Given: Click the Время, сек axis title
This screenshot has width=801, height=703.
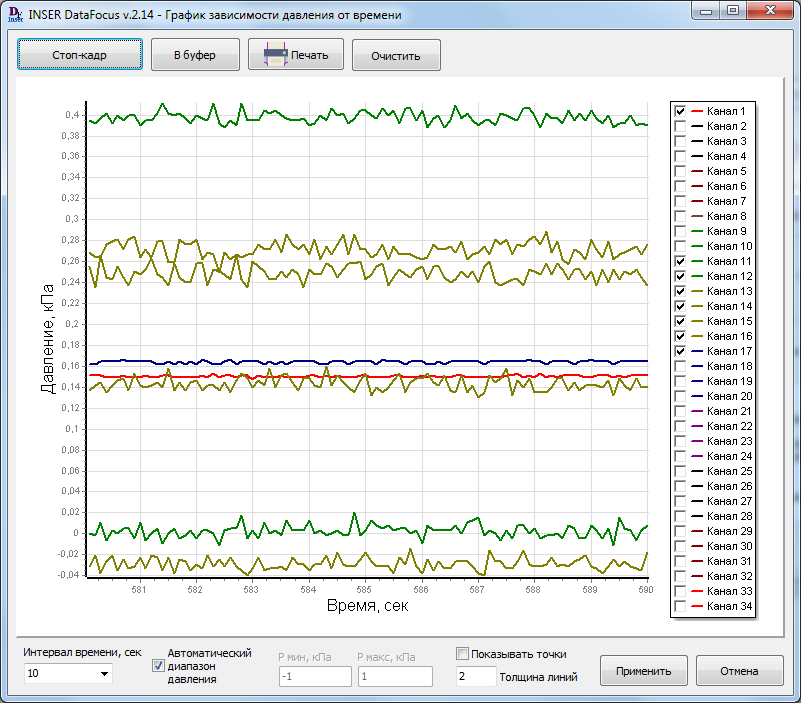Looking at the screenshot, I should pos(367,606).
